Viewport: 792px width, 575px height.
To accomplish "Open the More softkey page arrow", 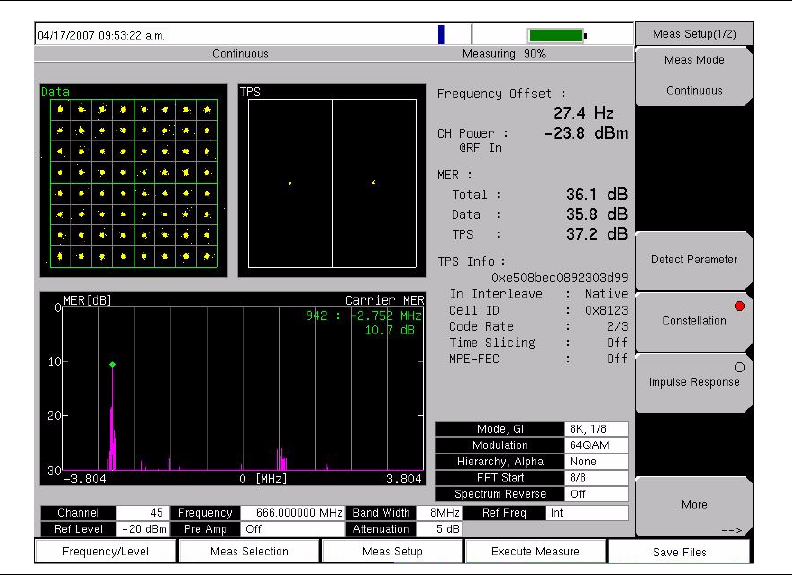I will click(x=694, y=507).
